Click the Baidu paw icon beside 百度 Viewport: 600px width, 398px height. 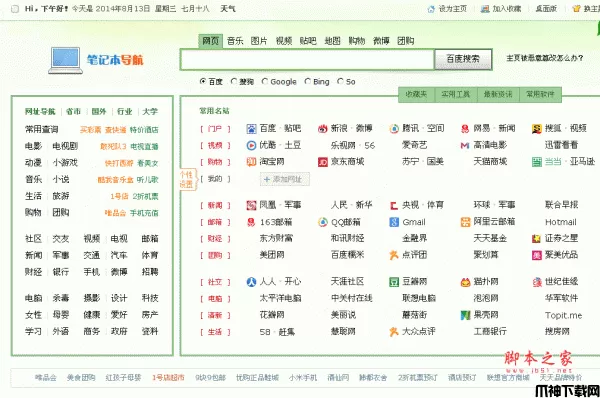pos(251,129)
